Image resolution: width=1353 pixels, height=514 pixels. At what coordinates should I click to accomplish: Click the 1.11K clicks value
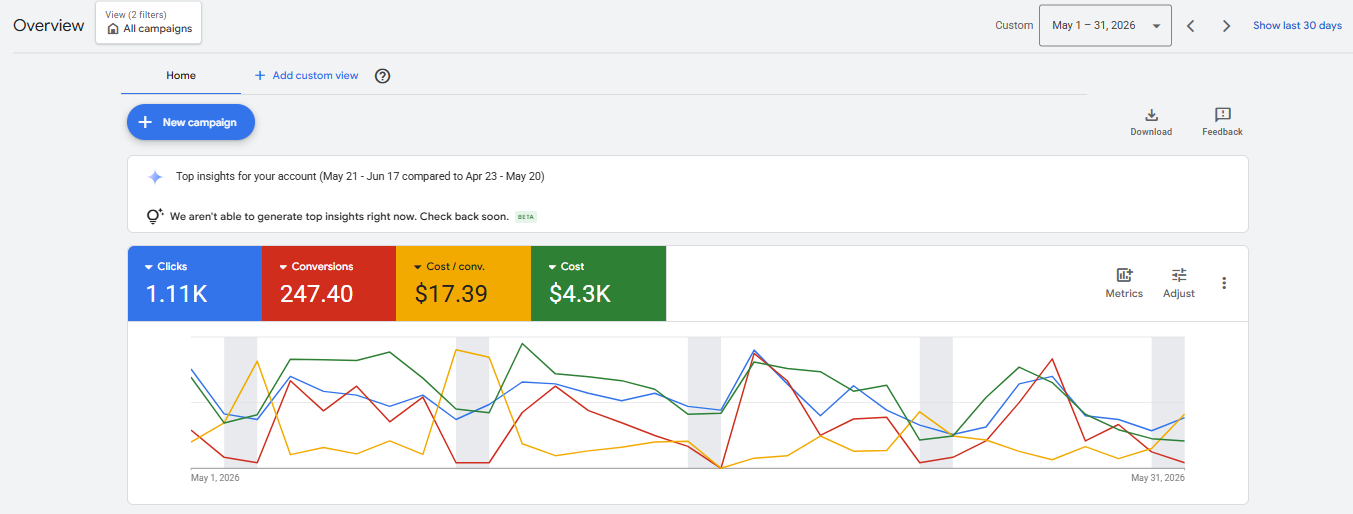point(177,294)
